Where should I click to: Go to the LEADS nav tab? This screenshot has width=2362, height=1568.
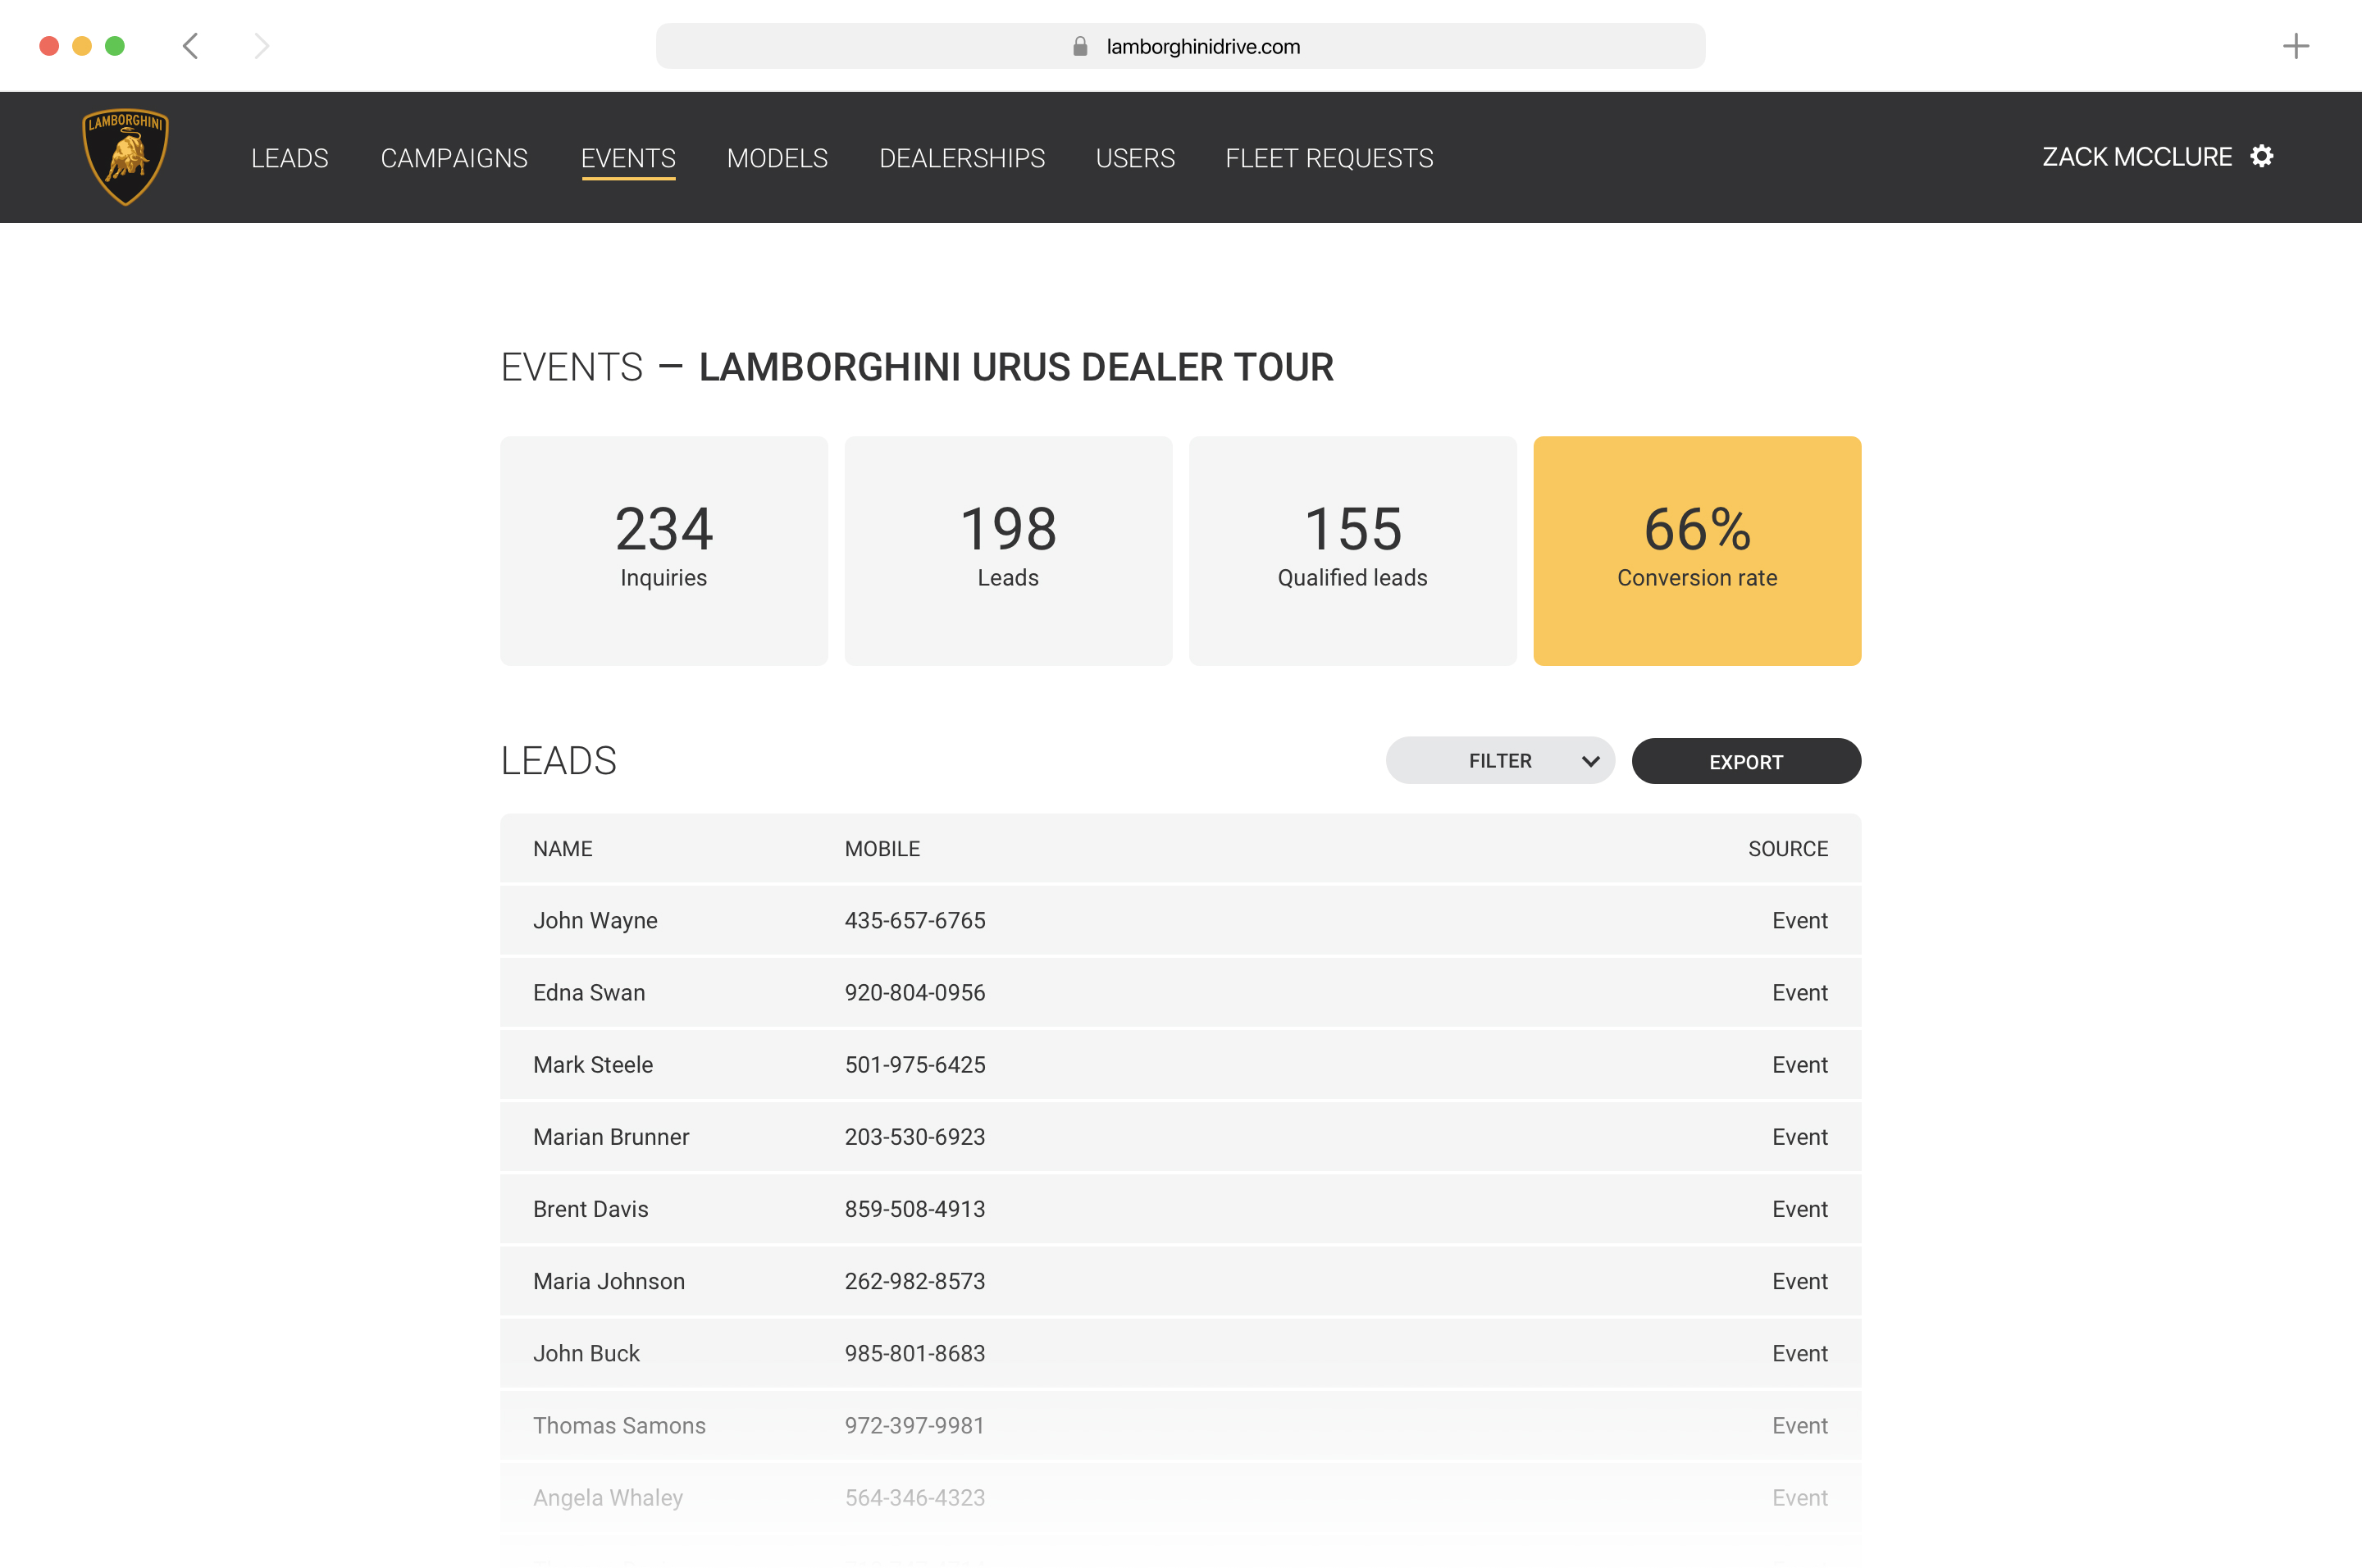coord(289,158)
